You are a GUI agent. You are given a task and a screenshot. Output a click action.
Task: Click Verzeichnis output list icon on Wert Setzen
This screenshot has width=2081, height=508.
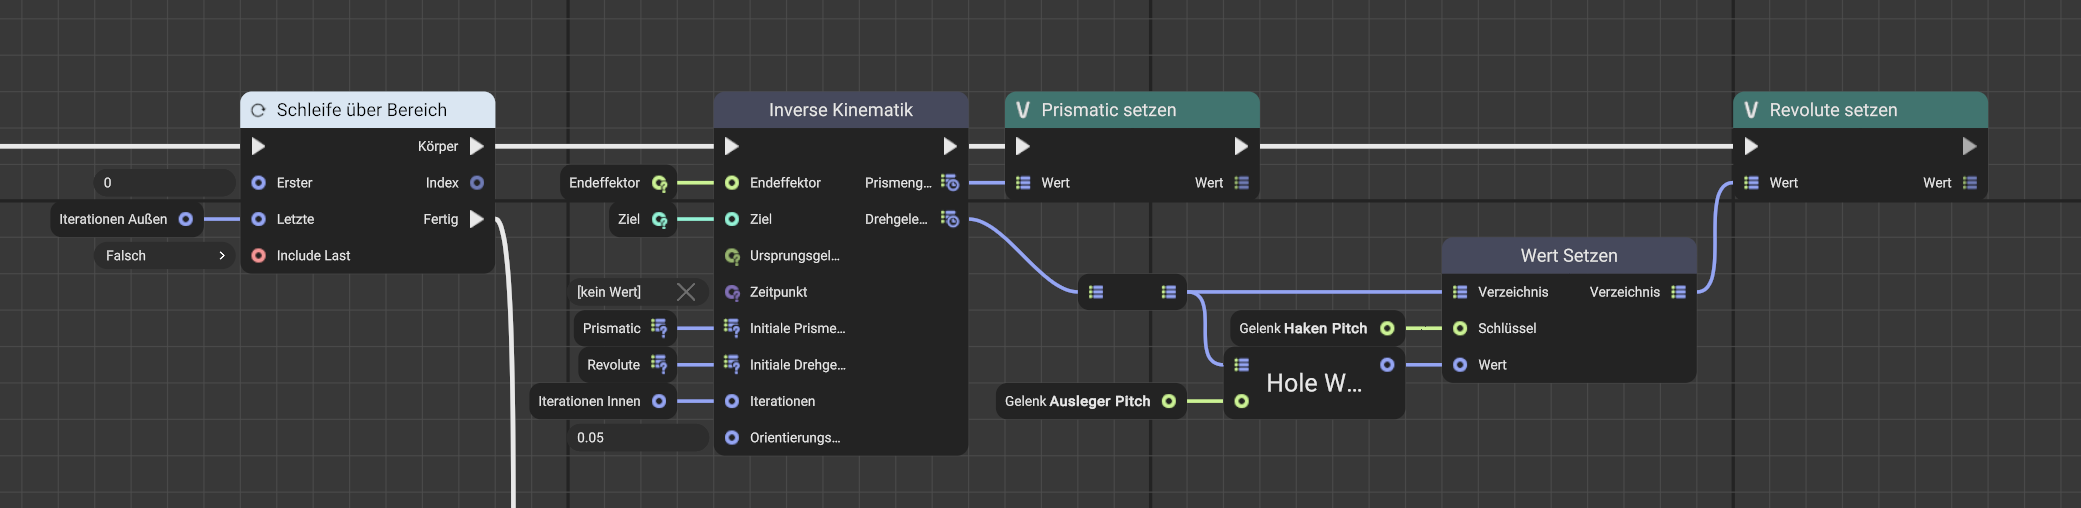1678,292
